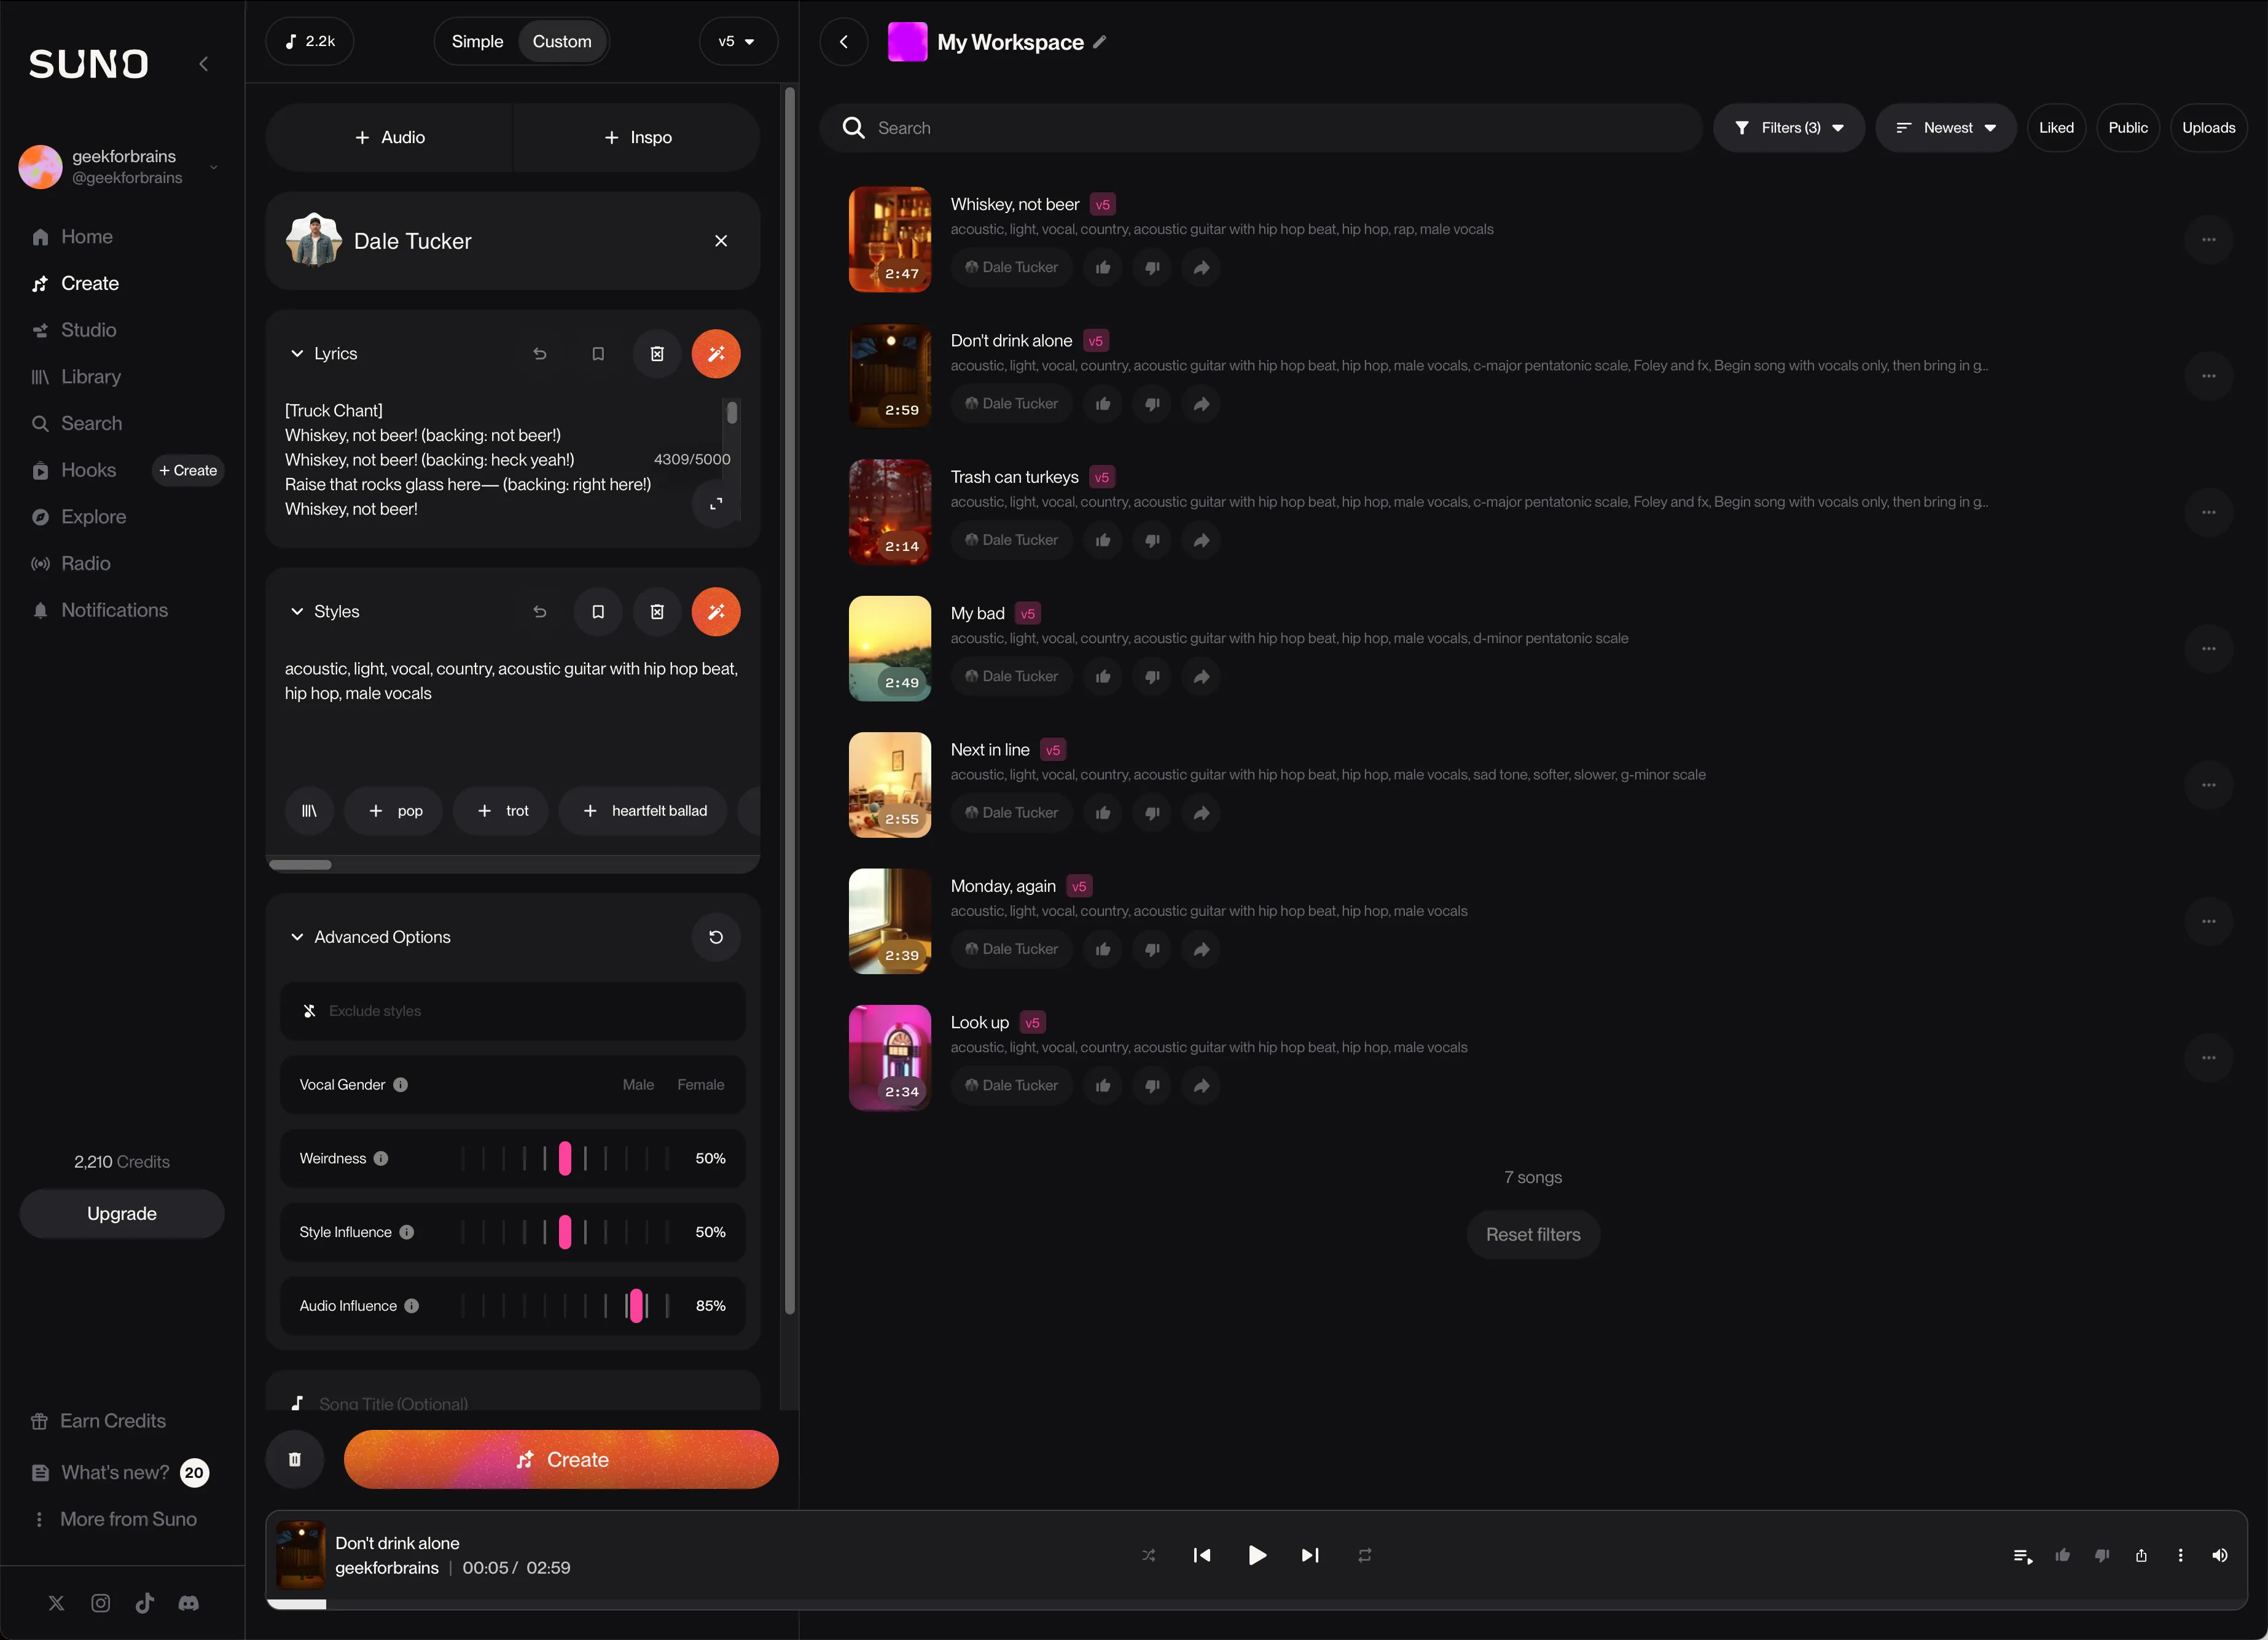
Task: Switch to the Simple creation tab
Action: pos(477,41)
